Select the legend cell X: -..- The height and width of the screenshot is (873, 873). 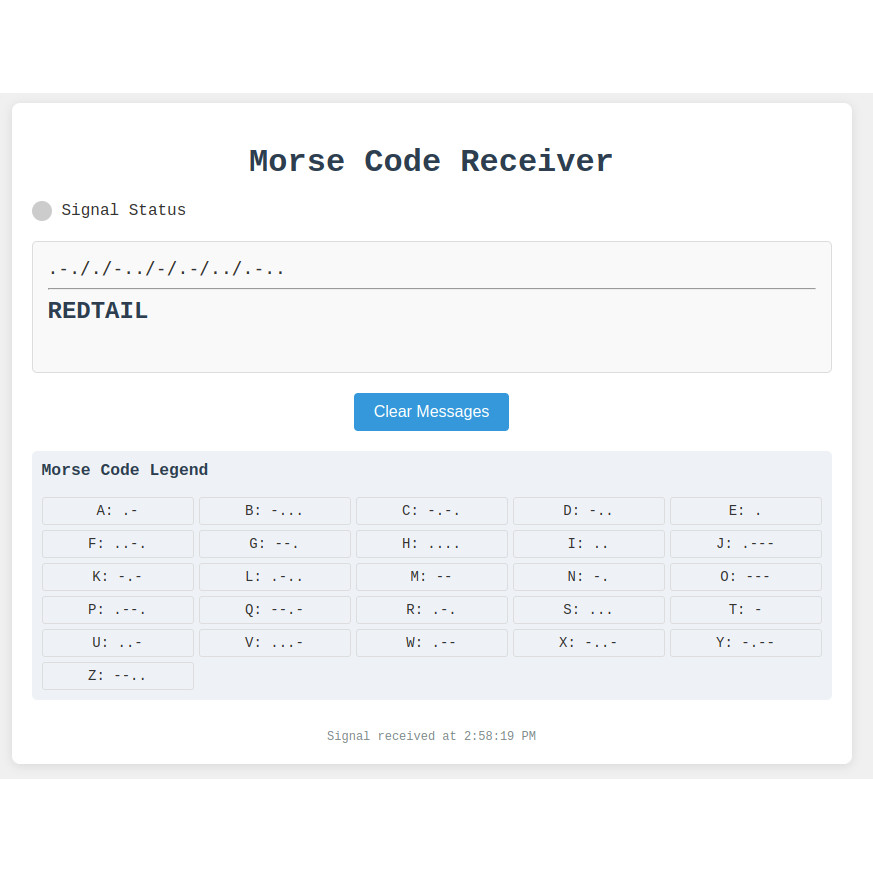pos(588,643)
